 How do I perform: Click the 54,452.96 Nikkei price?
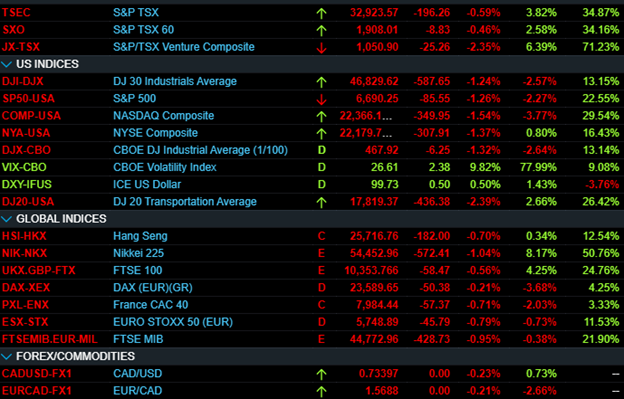[374, 253]
